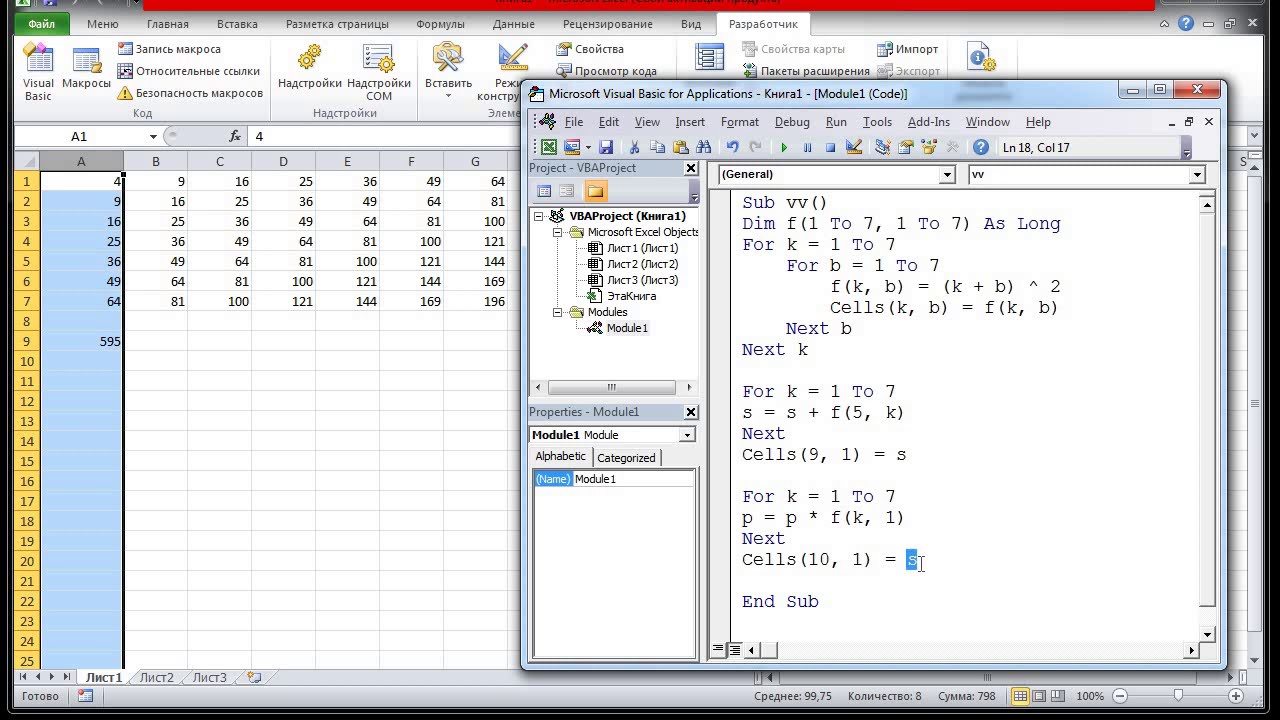Switch to Alphabetic properties tab
Screen dimensions: 1280x720
click(x=560, y=456)
